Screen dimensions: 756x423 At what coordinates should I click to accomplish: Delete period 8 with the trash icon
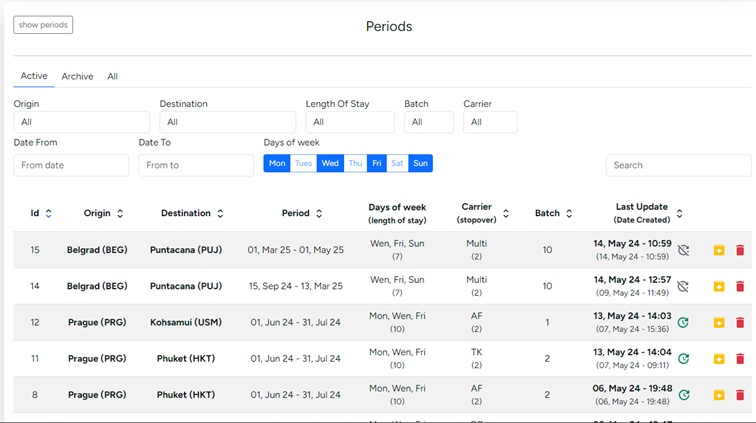[x=740, y=394]
